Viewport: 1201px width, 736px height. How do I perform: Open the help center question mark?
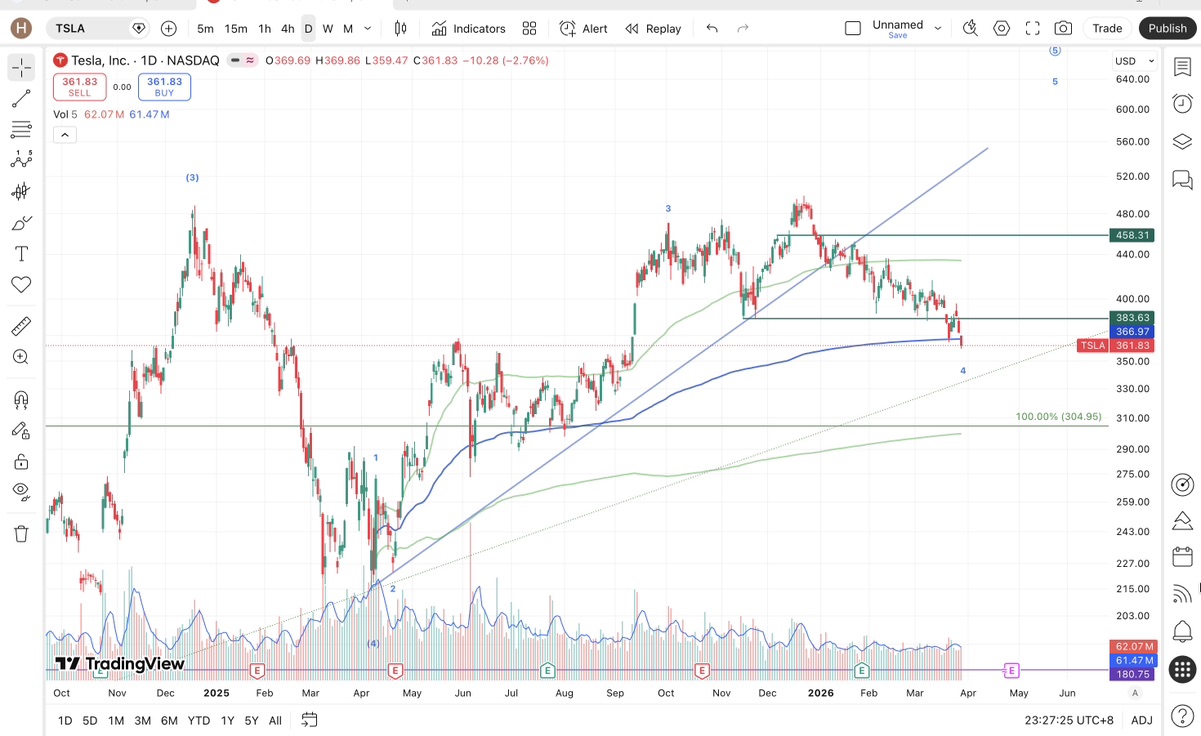(x=1182, y=715)
